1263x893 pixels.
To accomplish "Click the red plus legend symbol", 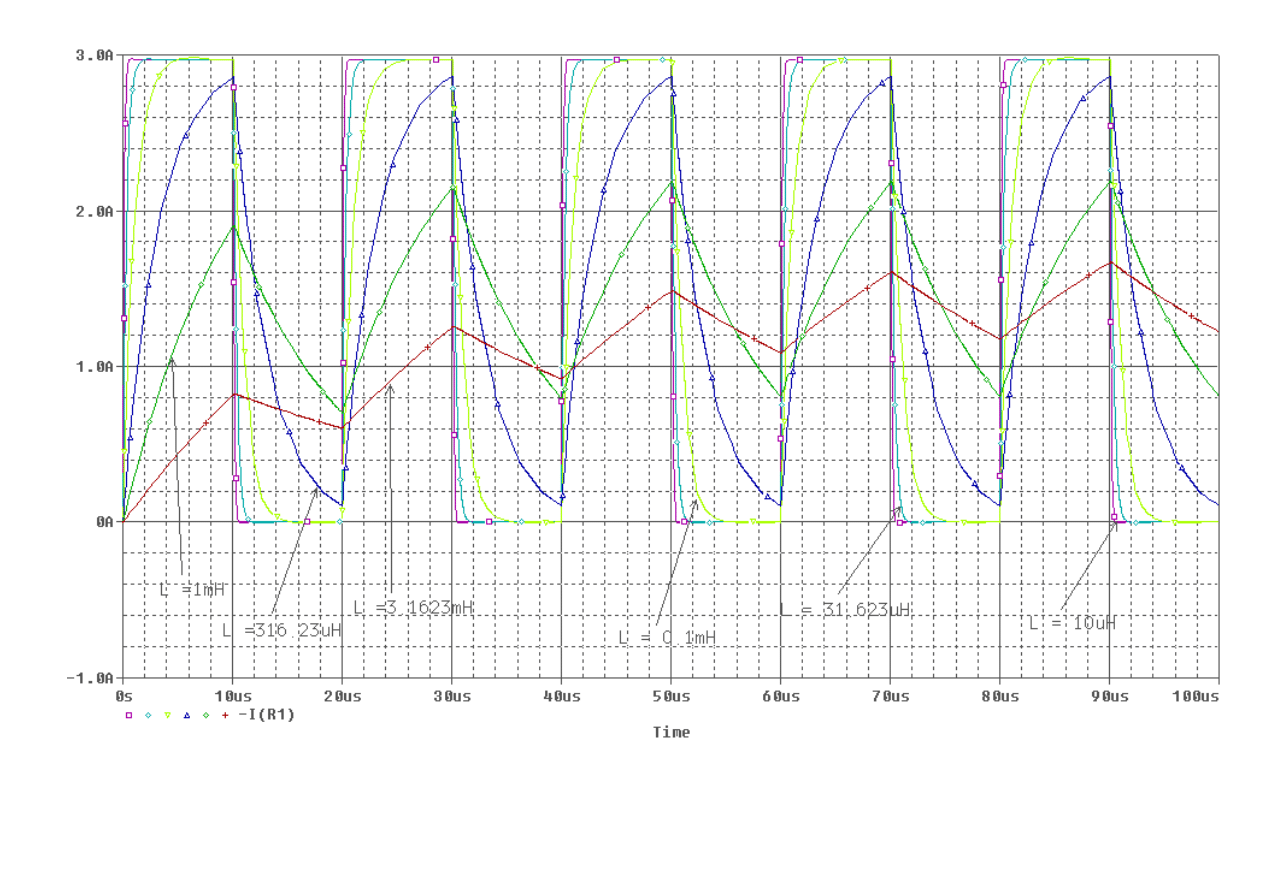I will 225,715.
